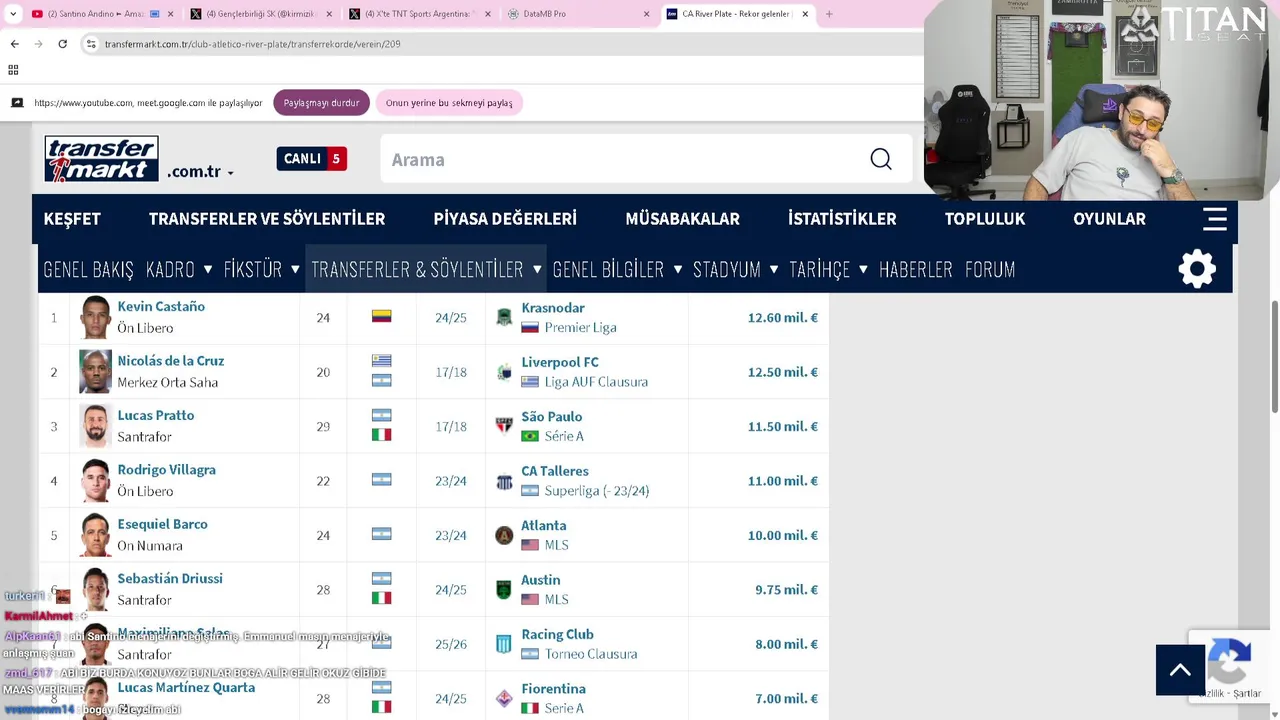Switch to DataMB Pro tab
The height and width of the screenshot is (720, 1280).
579,14
